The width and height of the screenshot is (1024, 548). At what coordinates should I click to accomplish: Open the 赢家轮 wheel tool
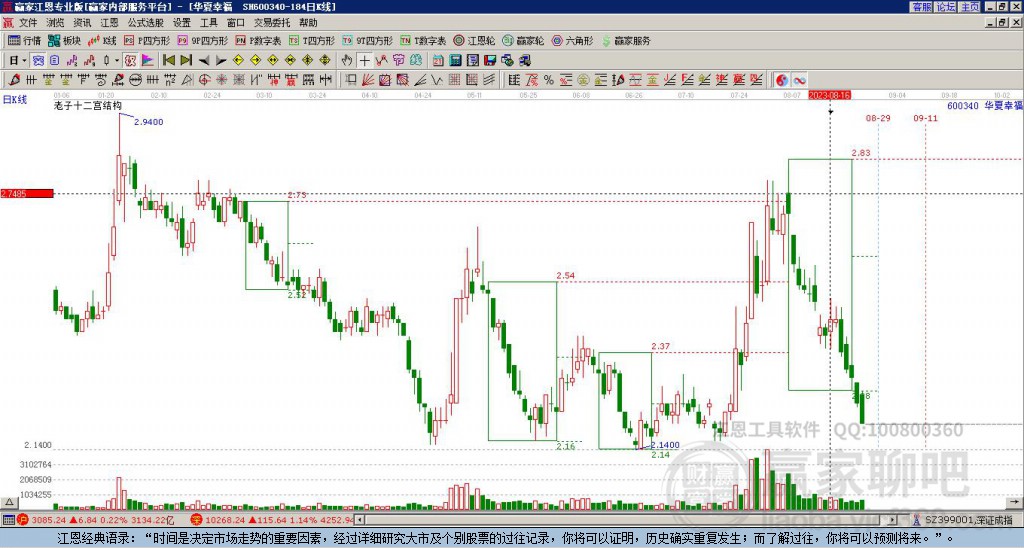point(523,40)
